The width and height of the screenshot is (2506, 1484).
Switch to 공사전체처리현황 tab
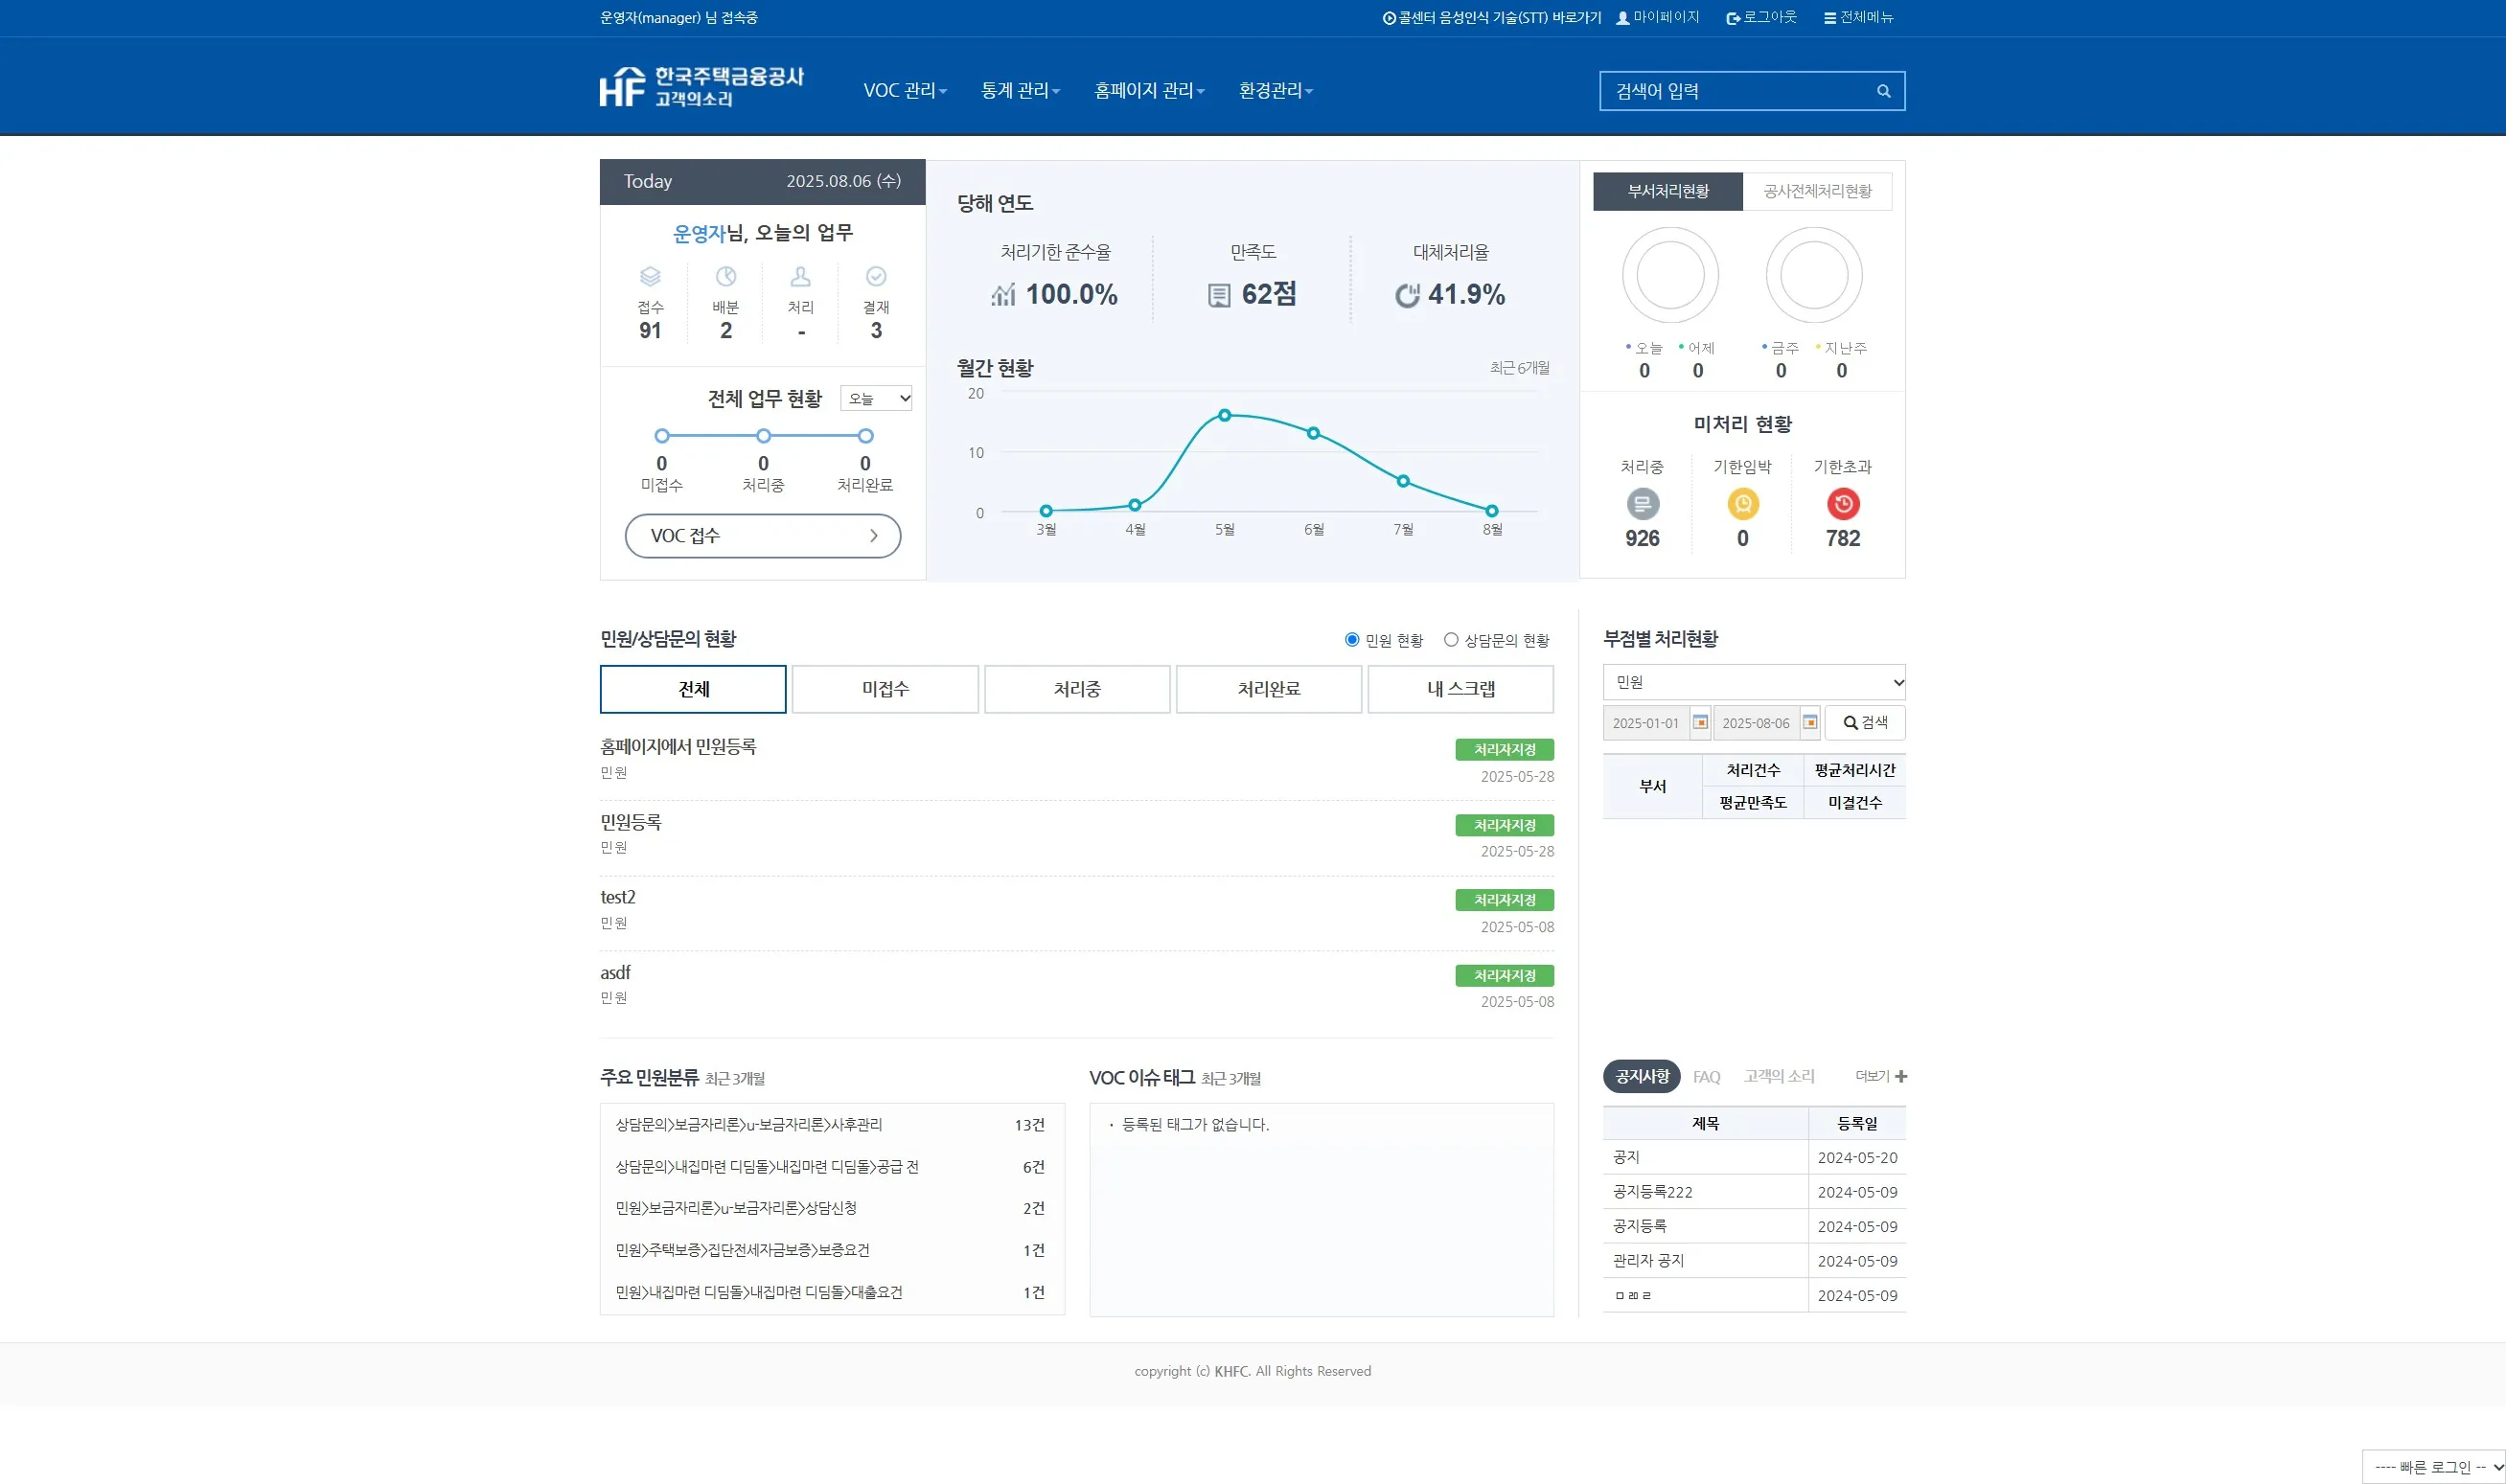pos(1817,191)
